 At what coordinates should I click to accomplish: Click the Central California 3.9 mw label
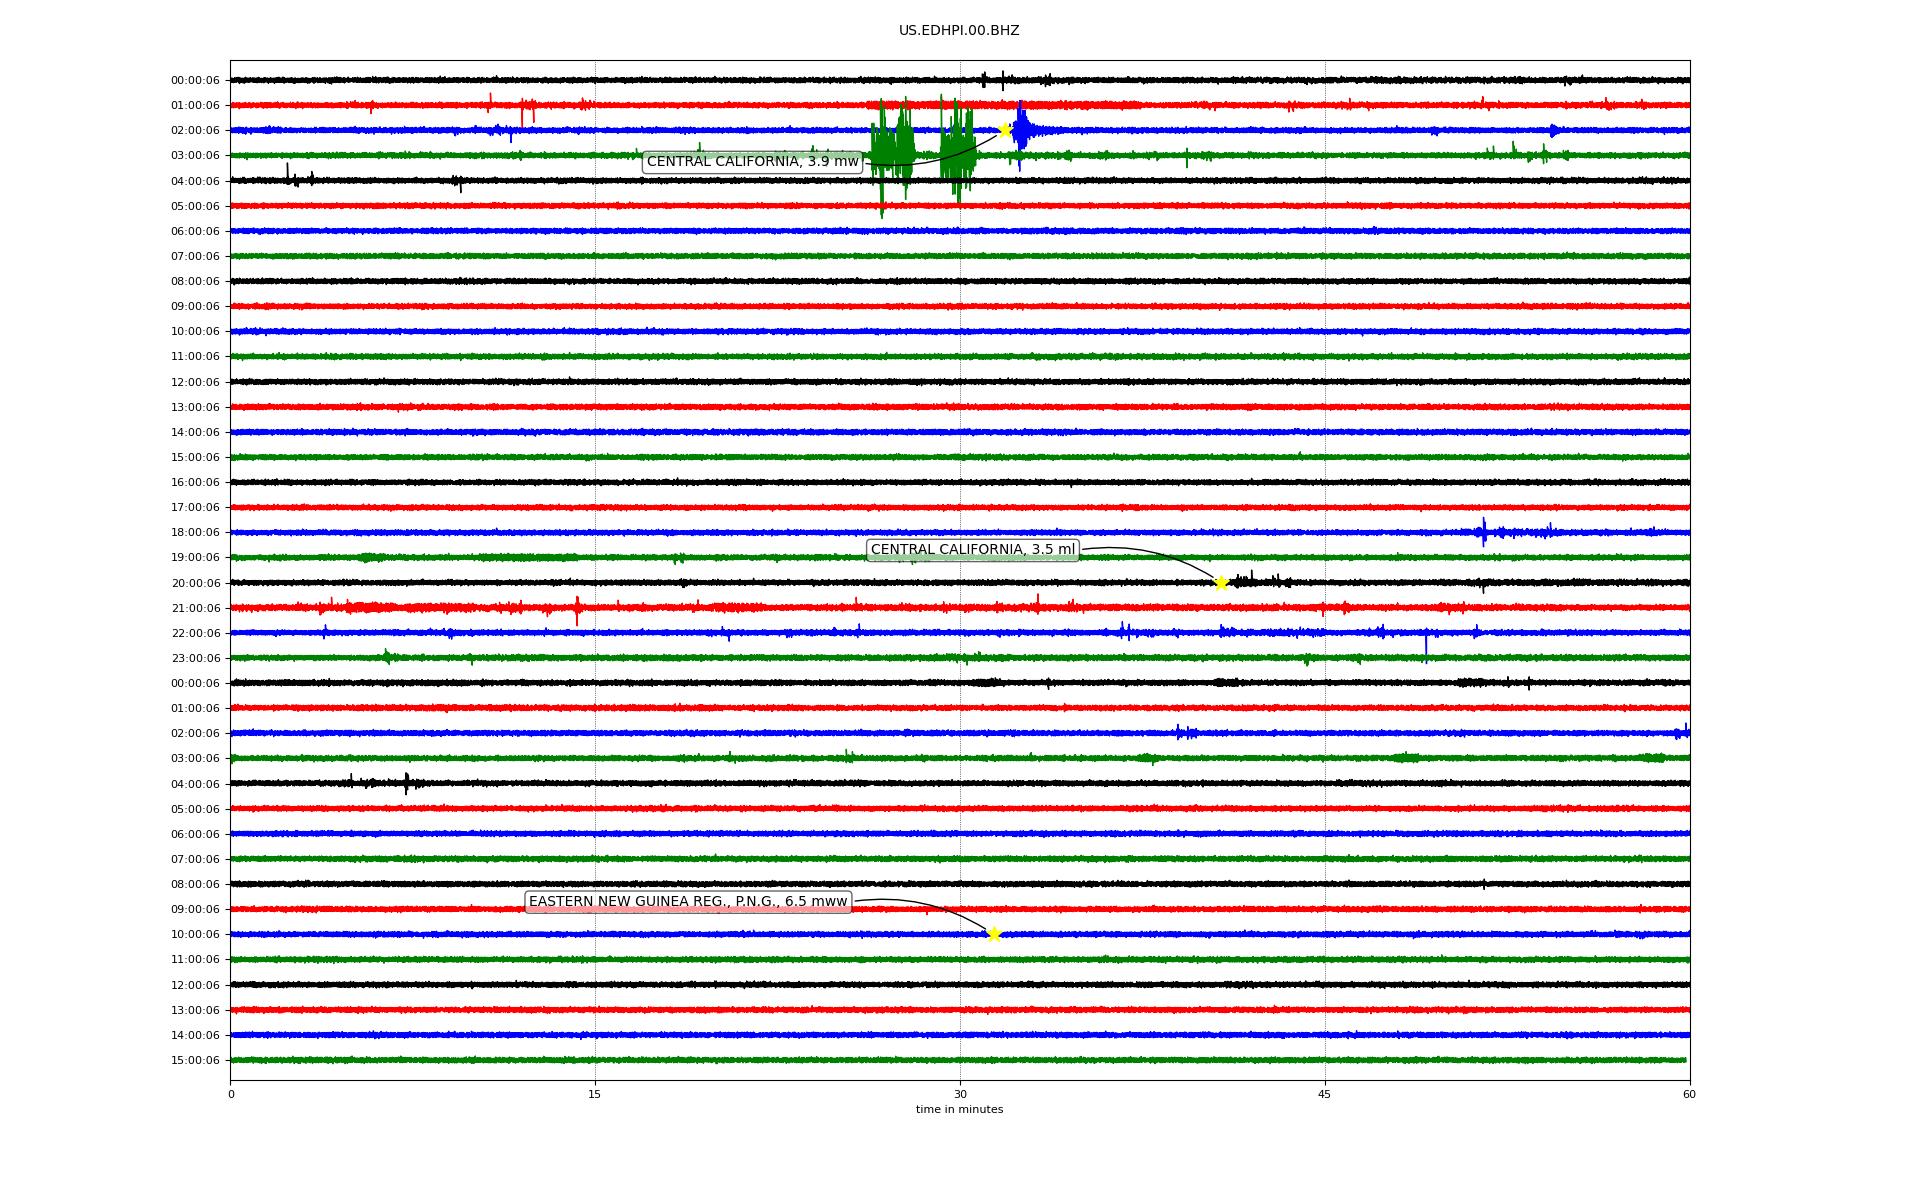(x=752, y=162)
